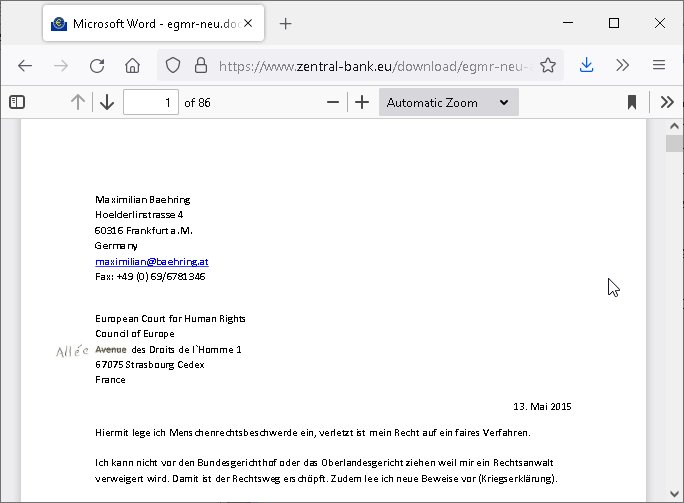Click the text 'of 86'
Screen dimensions: 684x503
tap(197, 103)
